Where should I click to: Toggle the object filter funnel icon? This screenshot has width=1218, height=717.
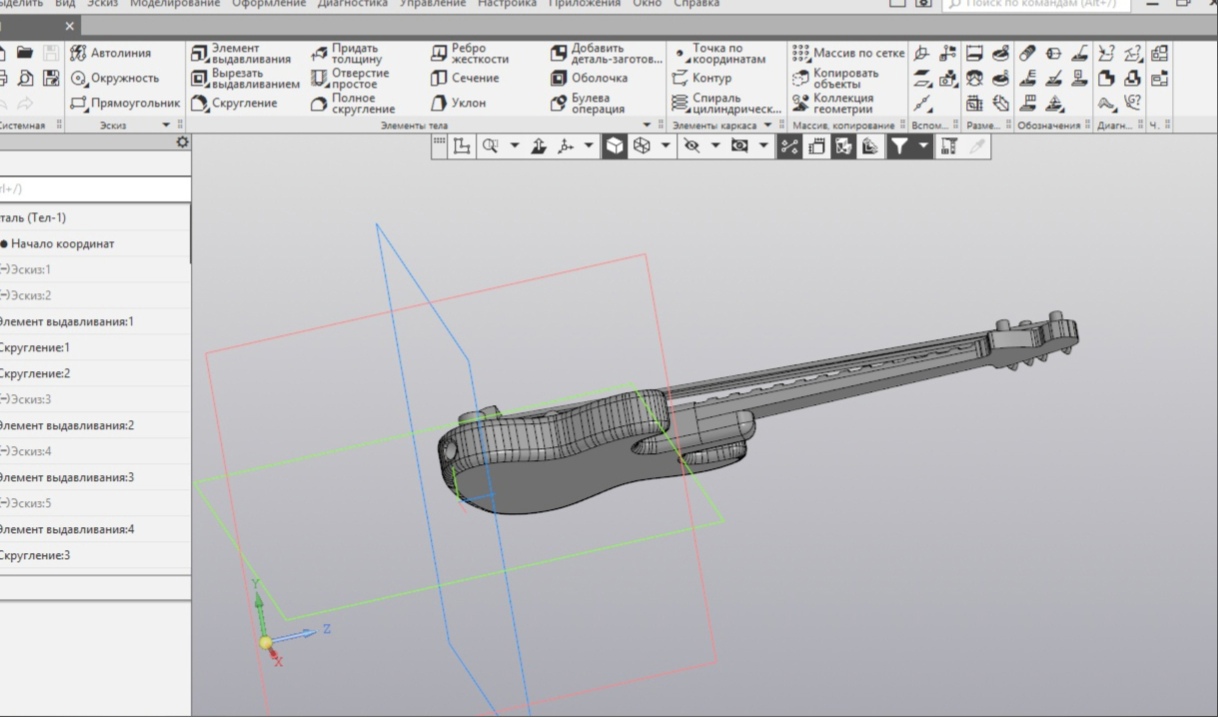click(901, 146)
